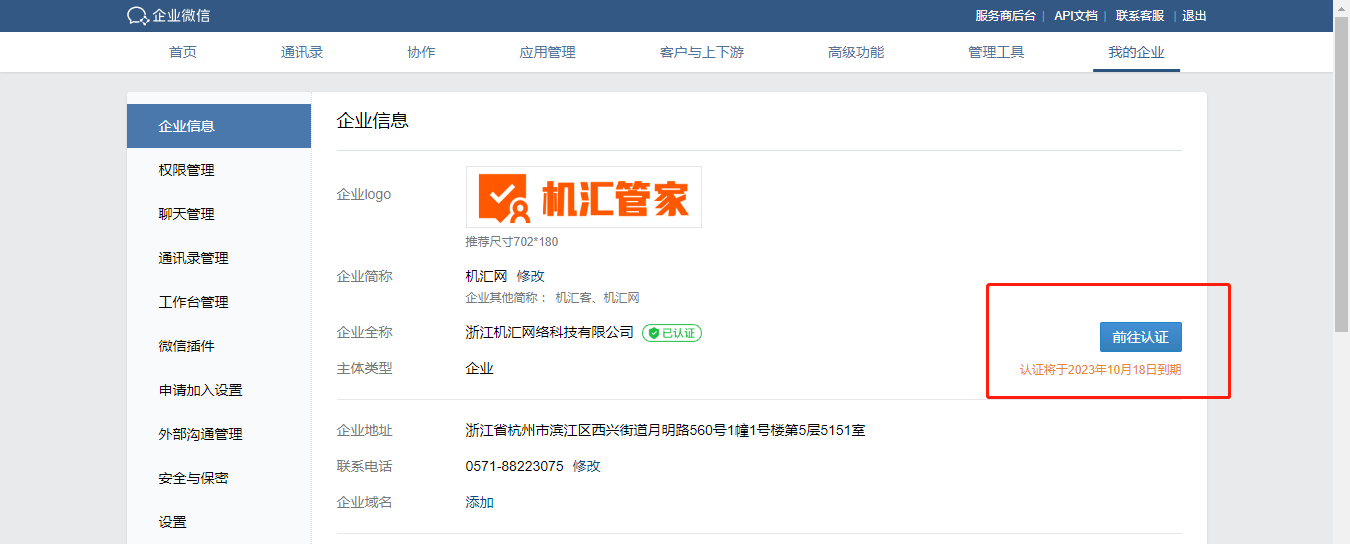Click the 企业信息 page heading

tap(373, 121)
